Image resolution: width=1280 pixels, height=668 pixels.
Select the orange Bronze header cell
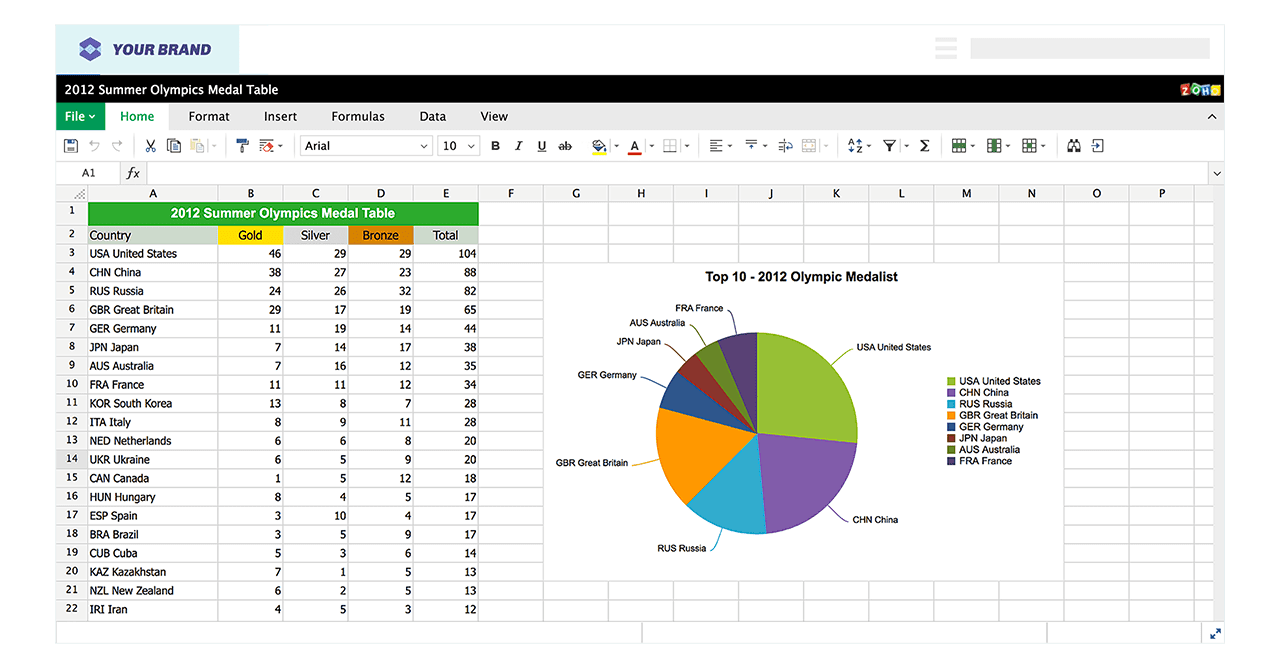(381, 235)
